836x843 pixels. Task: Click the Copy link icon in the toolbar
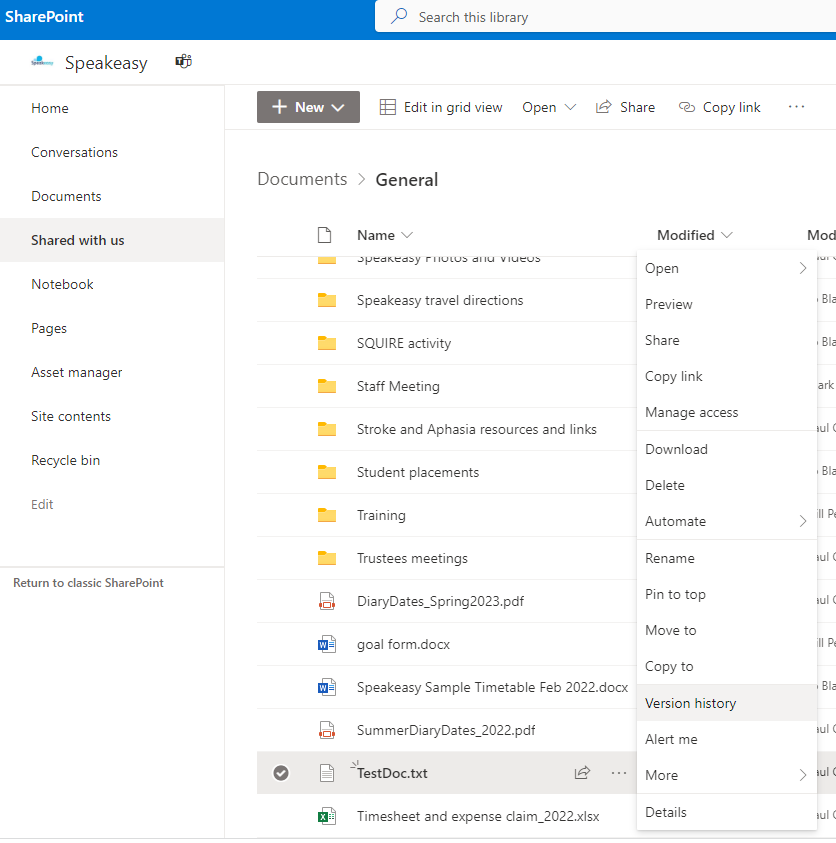pos(687,107)
